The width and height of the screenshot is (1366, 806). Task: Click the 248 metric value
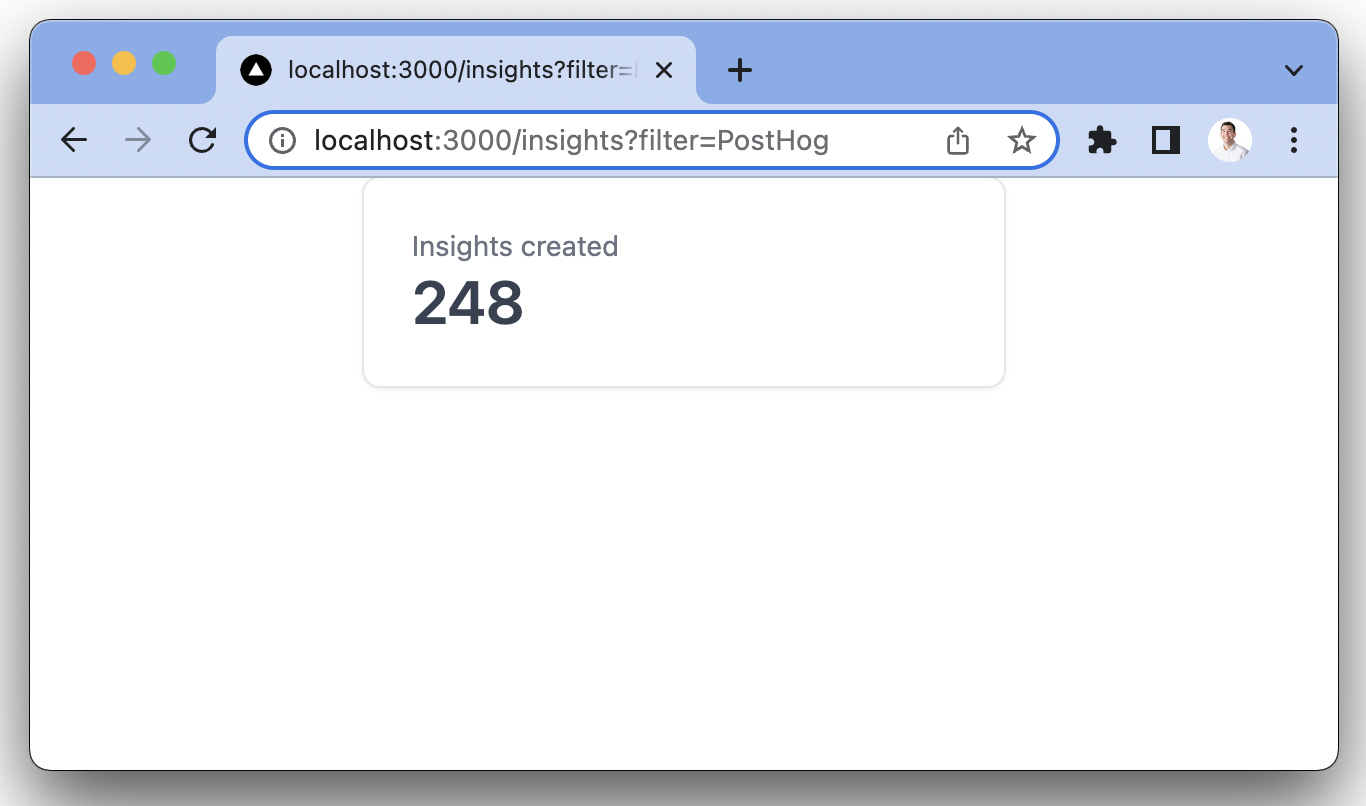click(x=468, y=303)
